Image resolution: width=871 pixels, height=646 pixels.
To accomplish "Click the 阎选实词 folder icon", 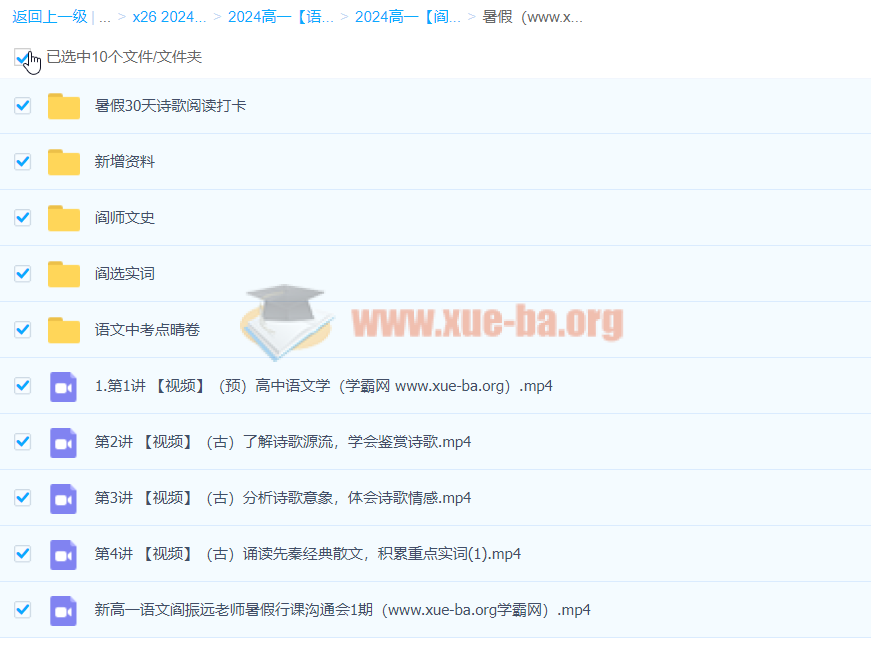I will (64, 274).
